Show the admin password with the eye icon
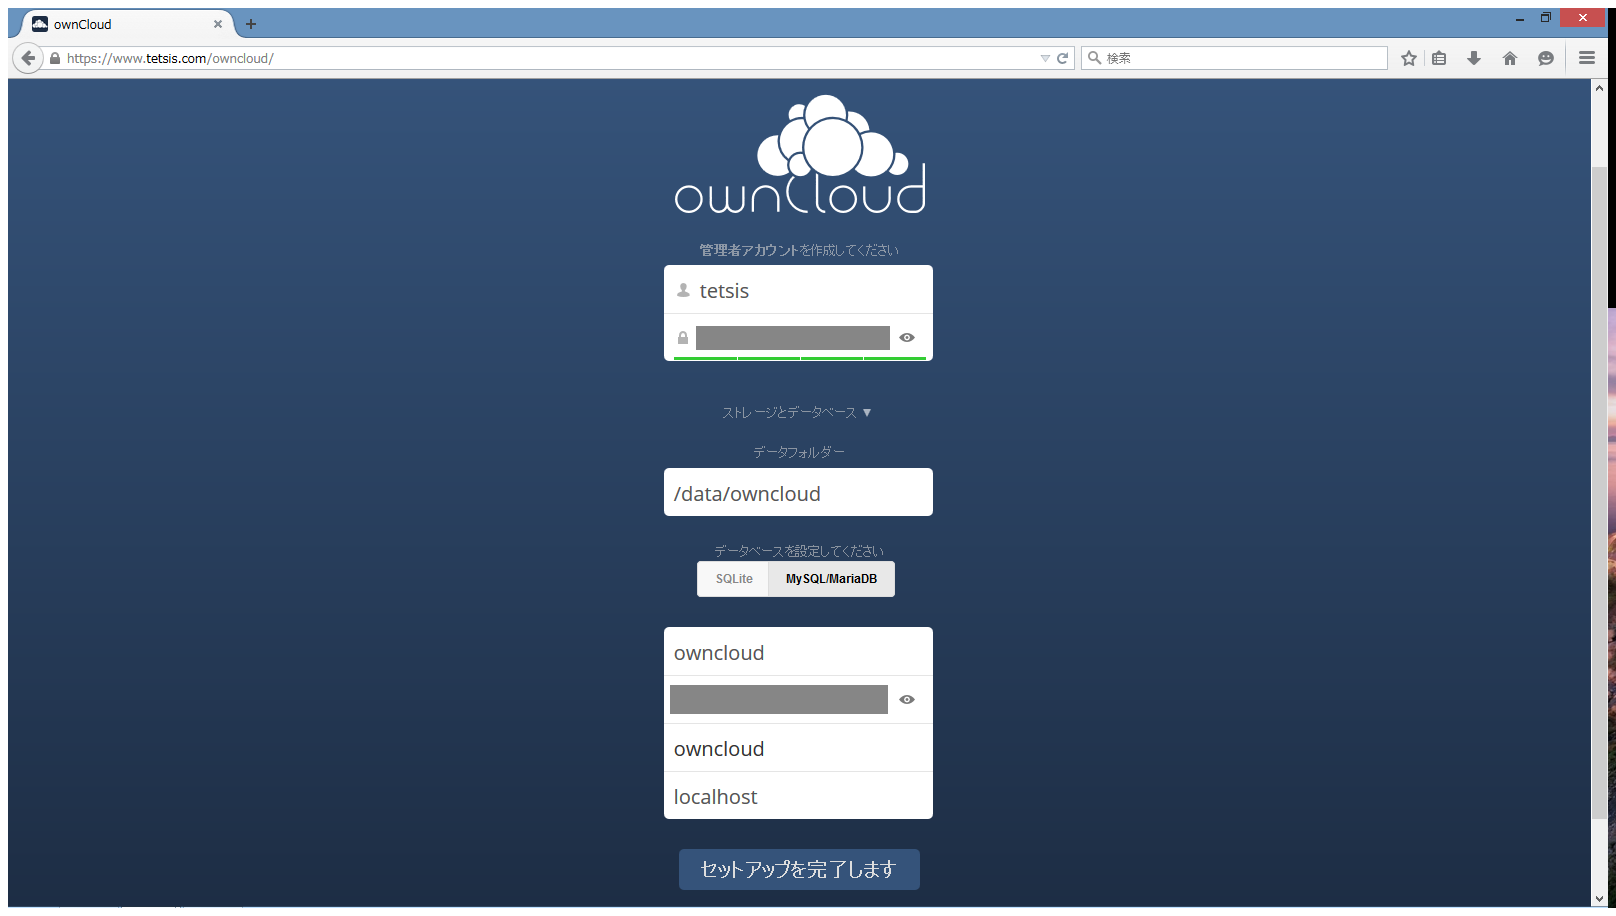 tap(907, 338)
